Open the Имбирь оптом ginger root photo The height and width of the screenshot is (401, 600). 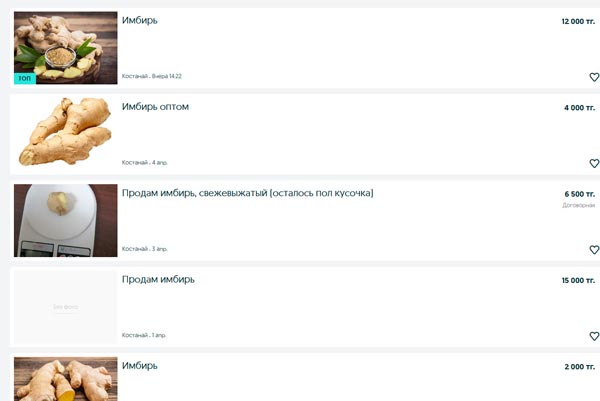66,132
